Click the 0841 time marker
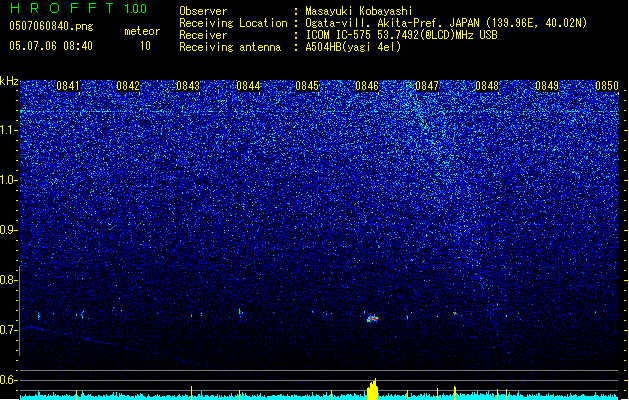The width and height of the screenshot is (629, 400). pos(68,86)
